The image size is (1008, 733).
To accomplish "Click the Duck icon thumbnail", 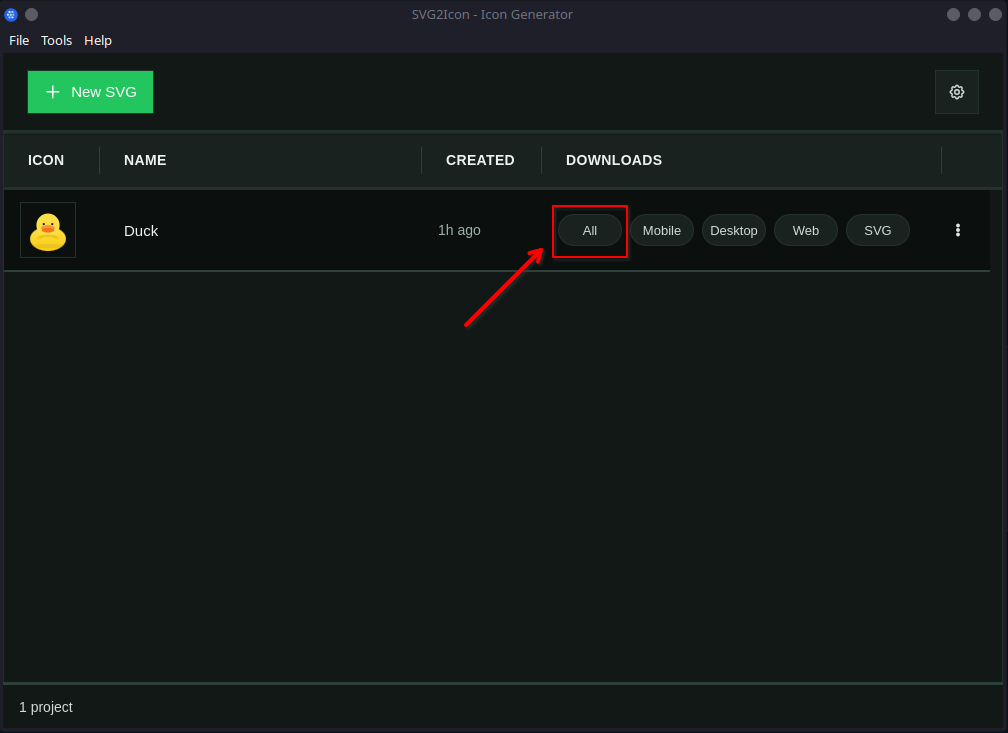I will pos(48,230).
